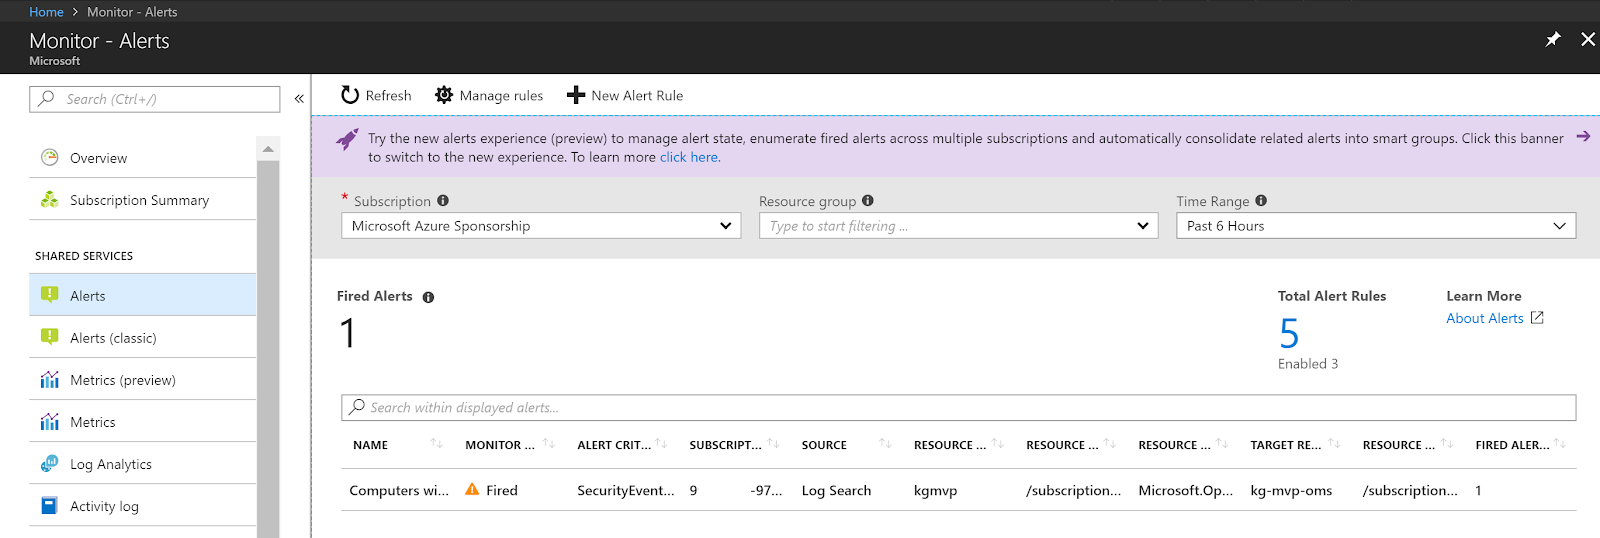Show Time Range info tooltip icon

pos(1261,200)
